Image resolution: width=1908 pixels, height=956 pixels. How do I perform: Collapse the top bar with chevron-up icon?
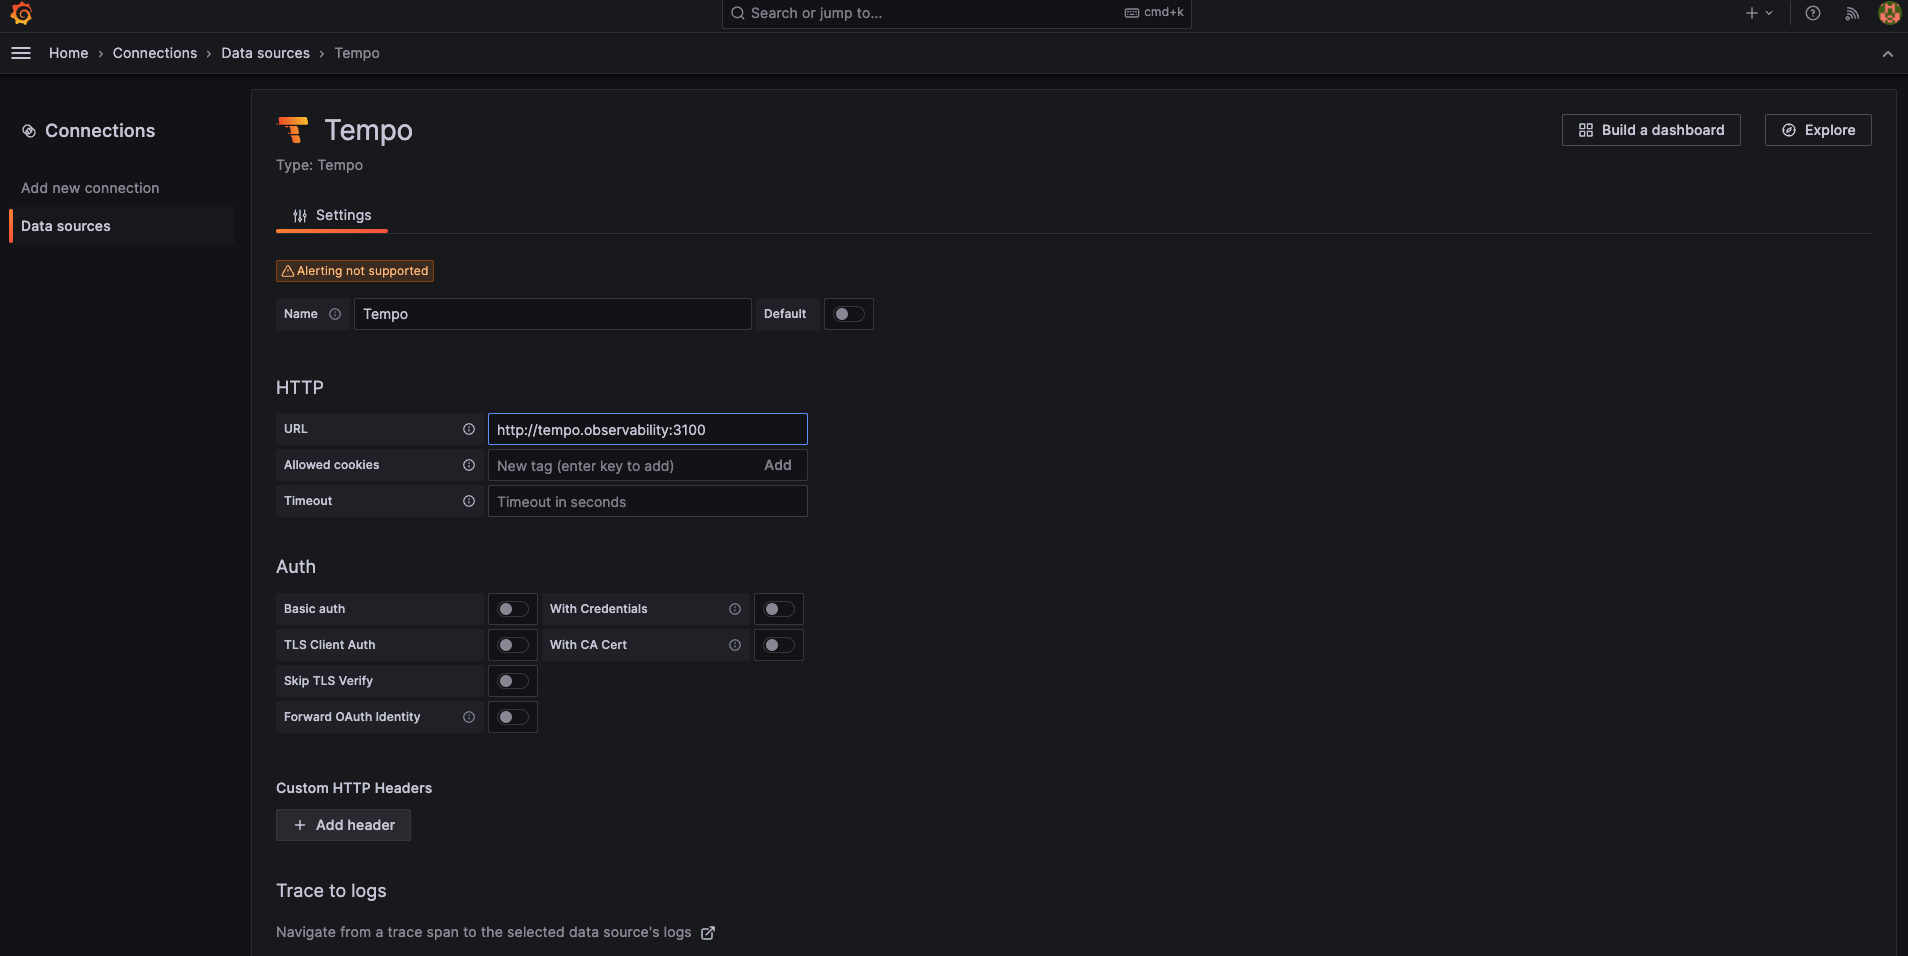1887,54
